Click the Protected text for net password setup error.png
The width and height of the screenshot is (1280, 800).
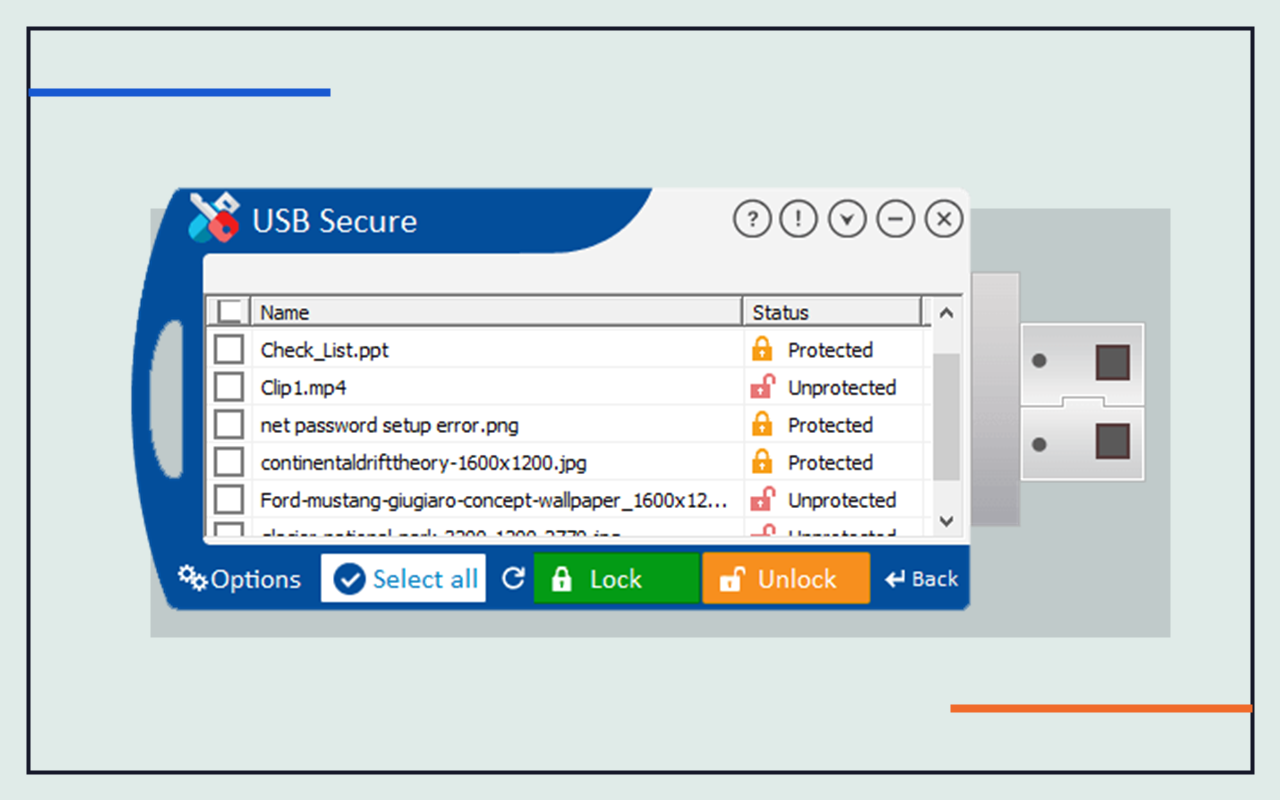830,425
